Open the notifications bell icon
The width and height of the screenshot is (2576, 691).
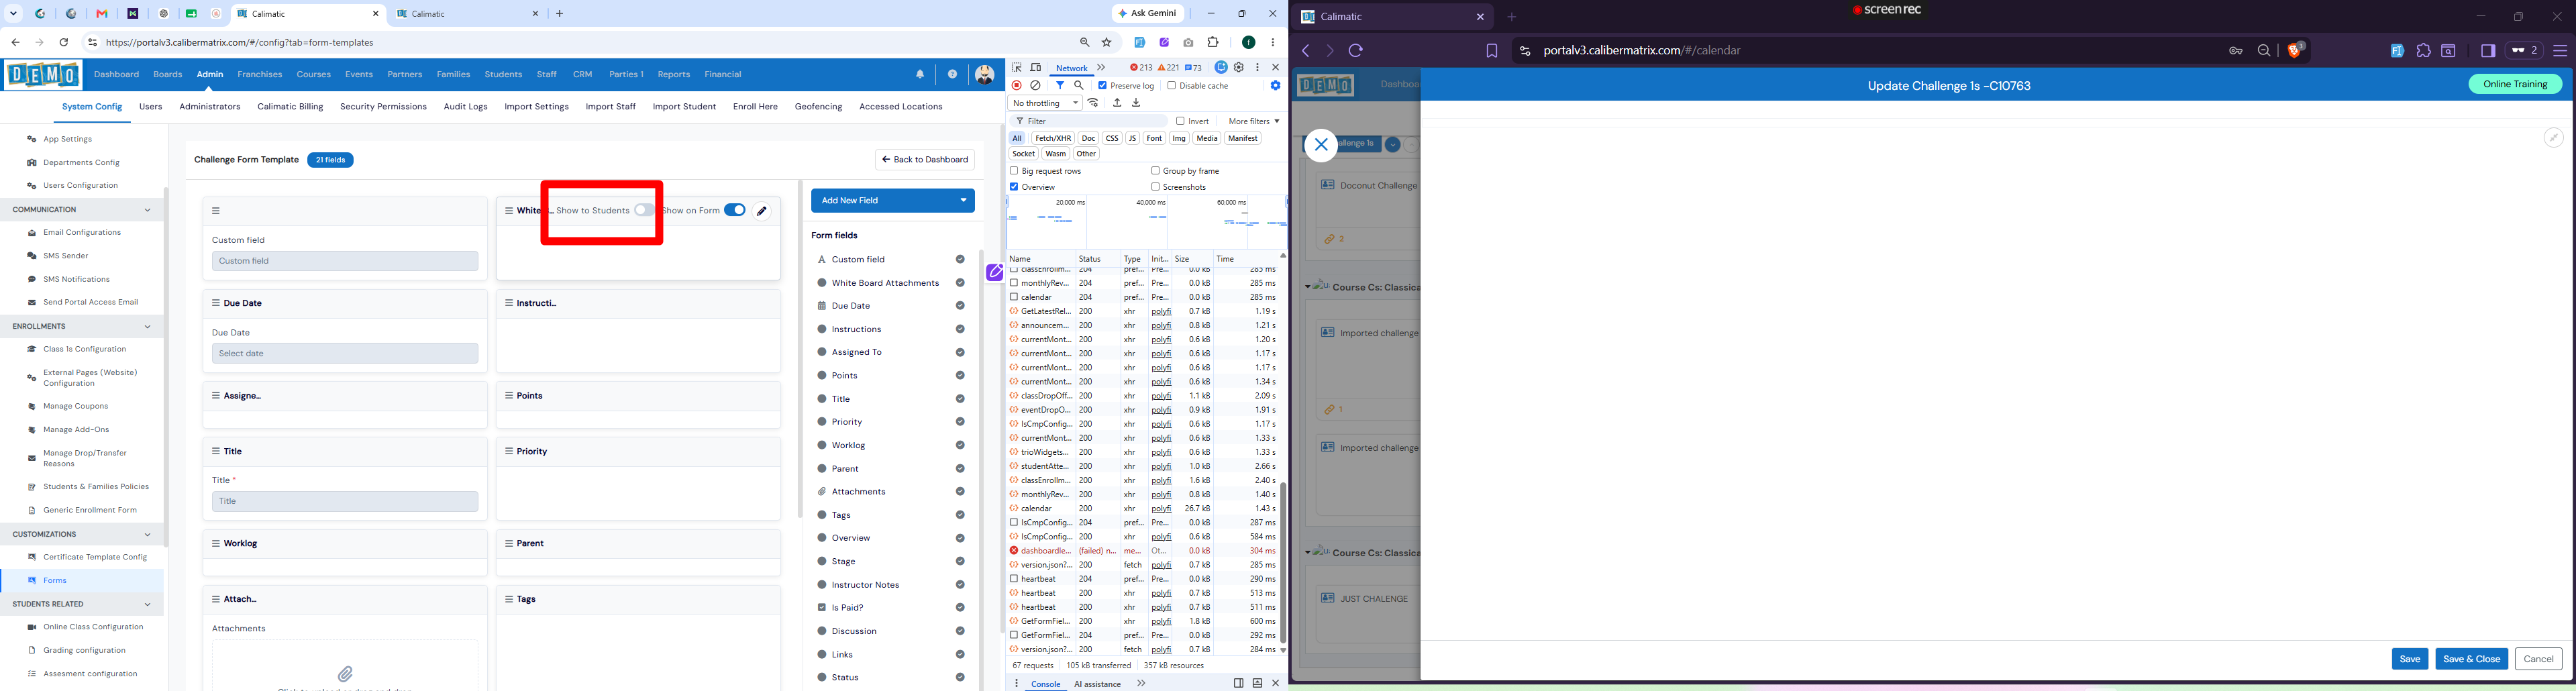click(920, 74)
